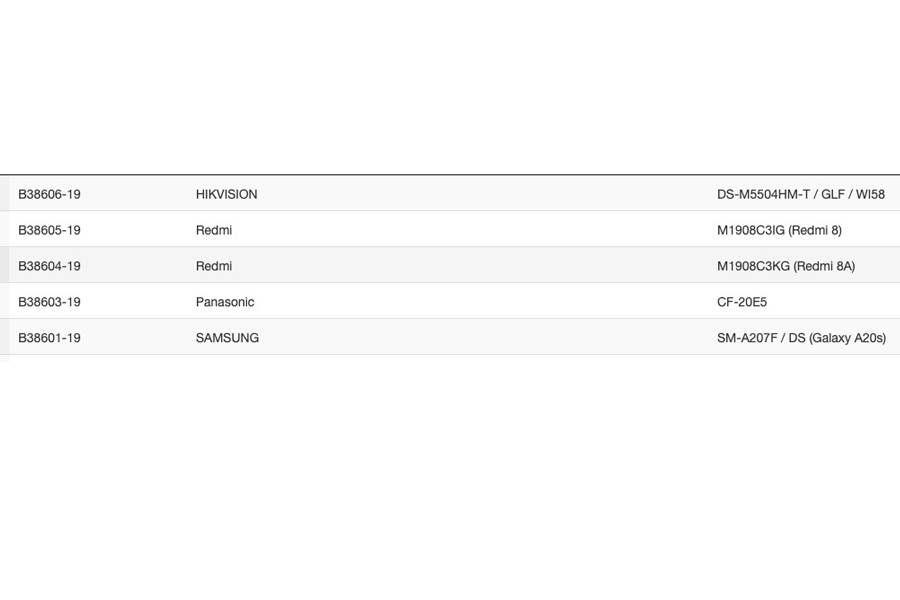This screenshot has width=900, height=600.
Task: Click certificate number B38603-19
Action: click(x=49, y=302)
